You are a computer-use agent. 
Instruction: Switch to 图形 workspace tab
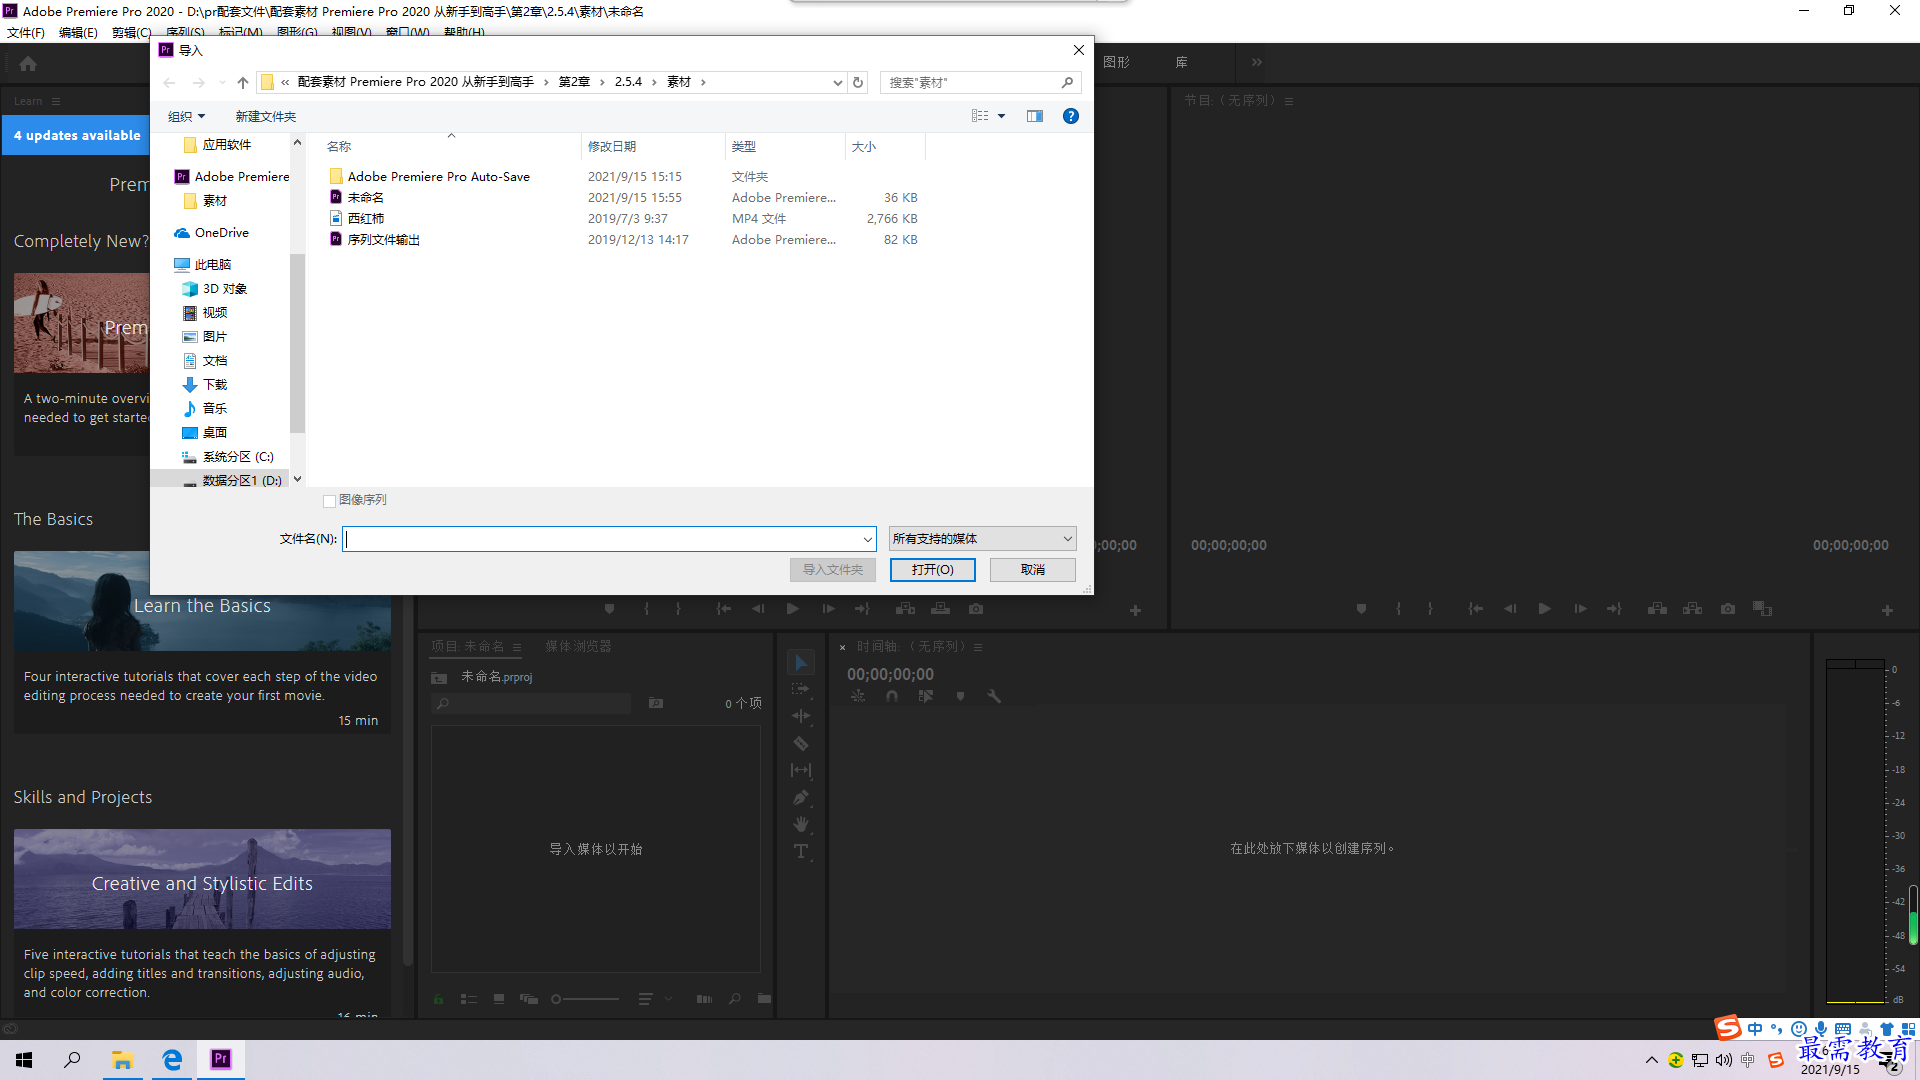1117,62
